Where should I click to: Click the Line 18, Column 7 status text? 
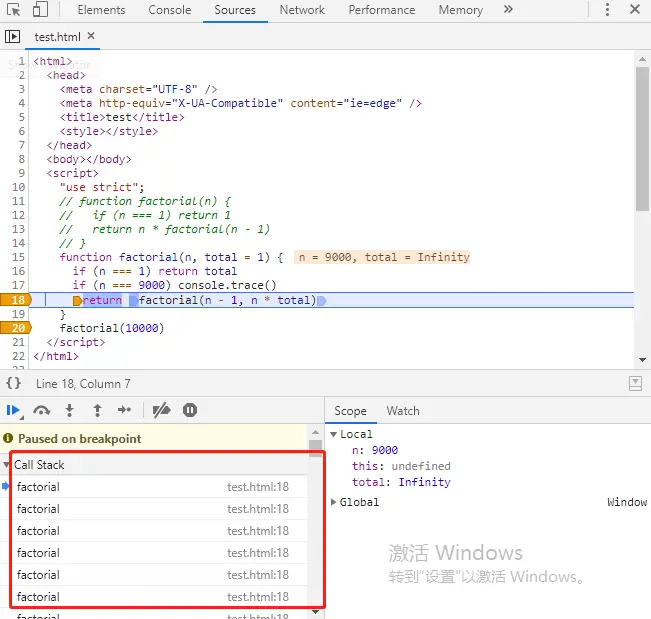[x=83, y=384]
